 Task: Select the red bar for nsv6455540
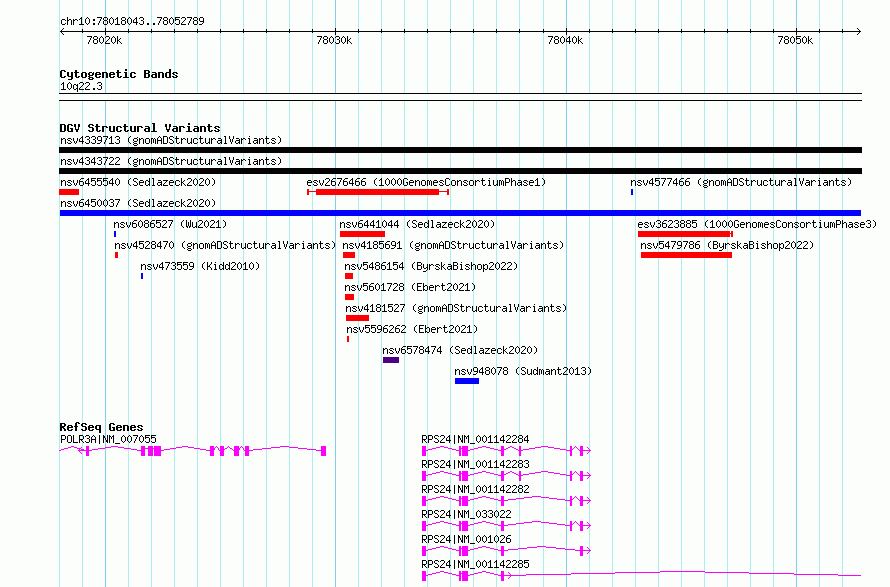[69, 192]
